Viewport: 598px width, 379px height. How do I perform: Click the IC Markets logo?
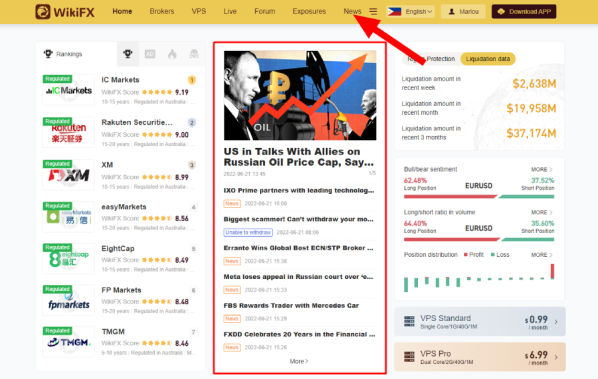click(69, 90)
